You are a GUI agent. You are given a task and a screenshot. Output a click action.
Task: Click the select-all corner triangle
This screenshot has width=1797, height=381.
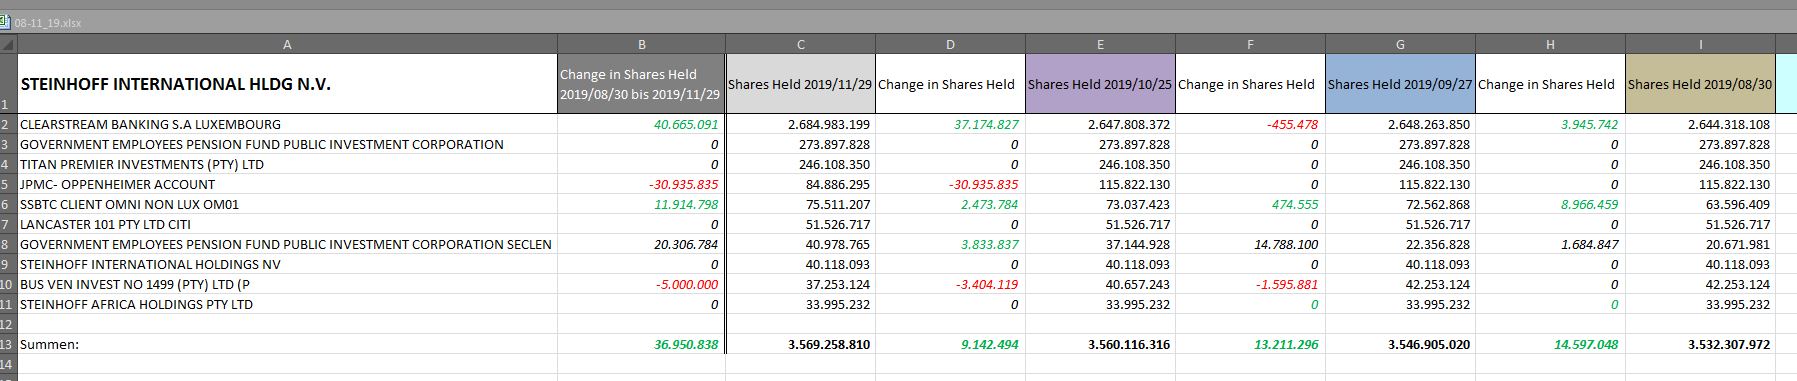point(9,44)
